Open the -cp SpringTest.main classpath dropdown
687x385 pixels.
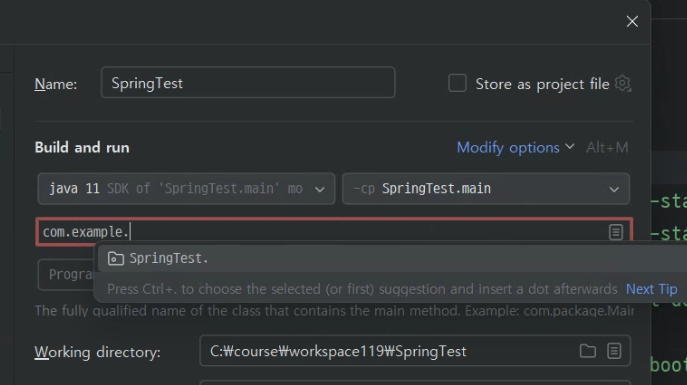[486, 189]
